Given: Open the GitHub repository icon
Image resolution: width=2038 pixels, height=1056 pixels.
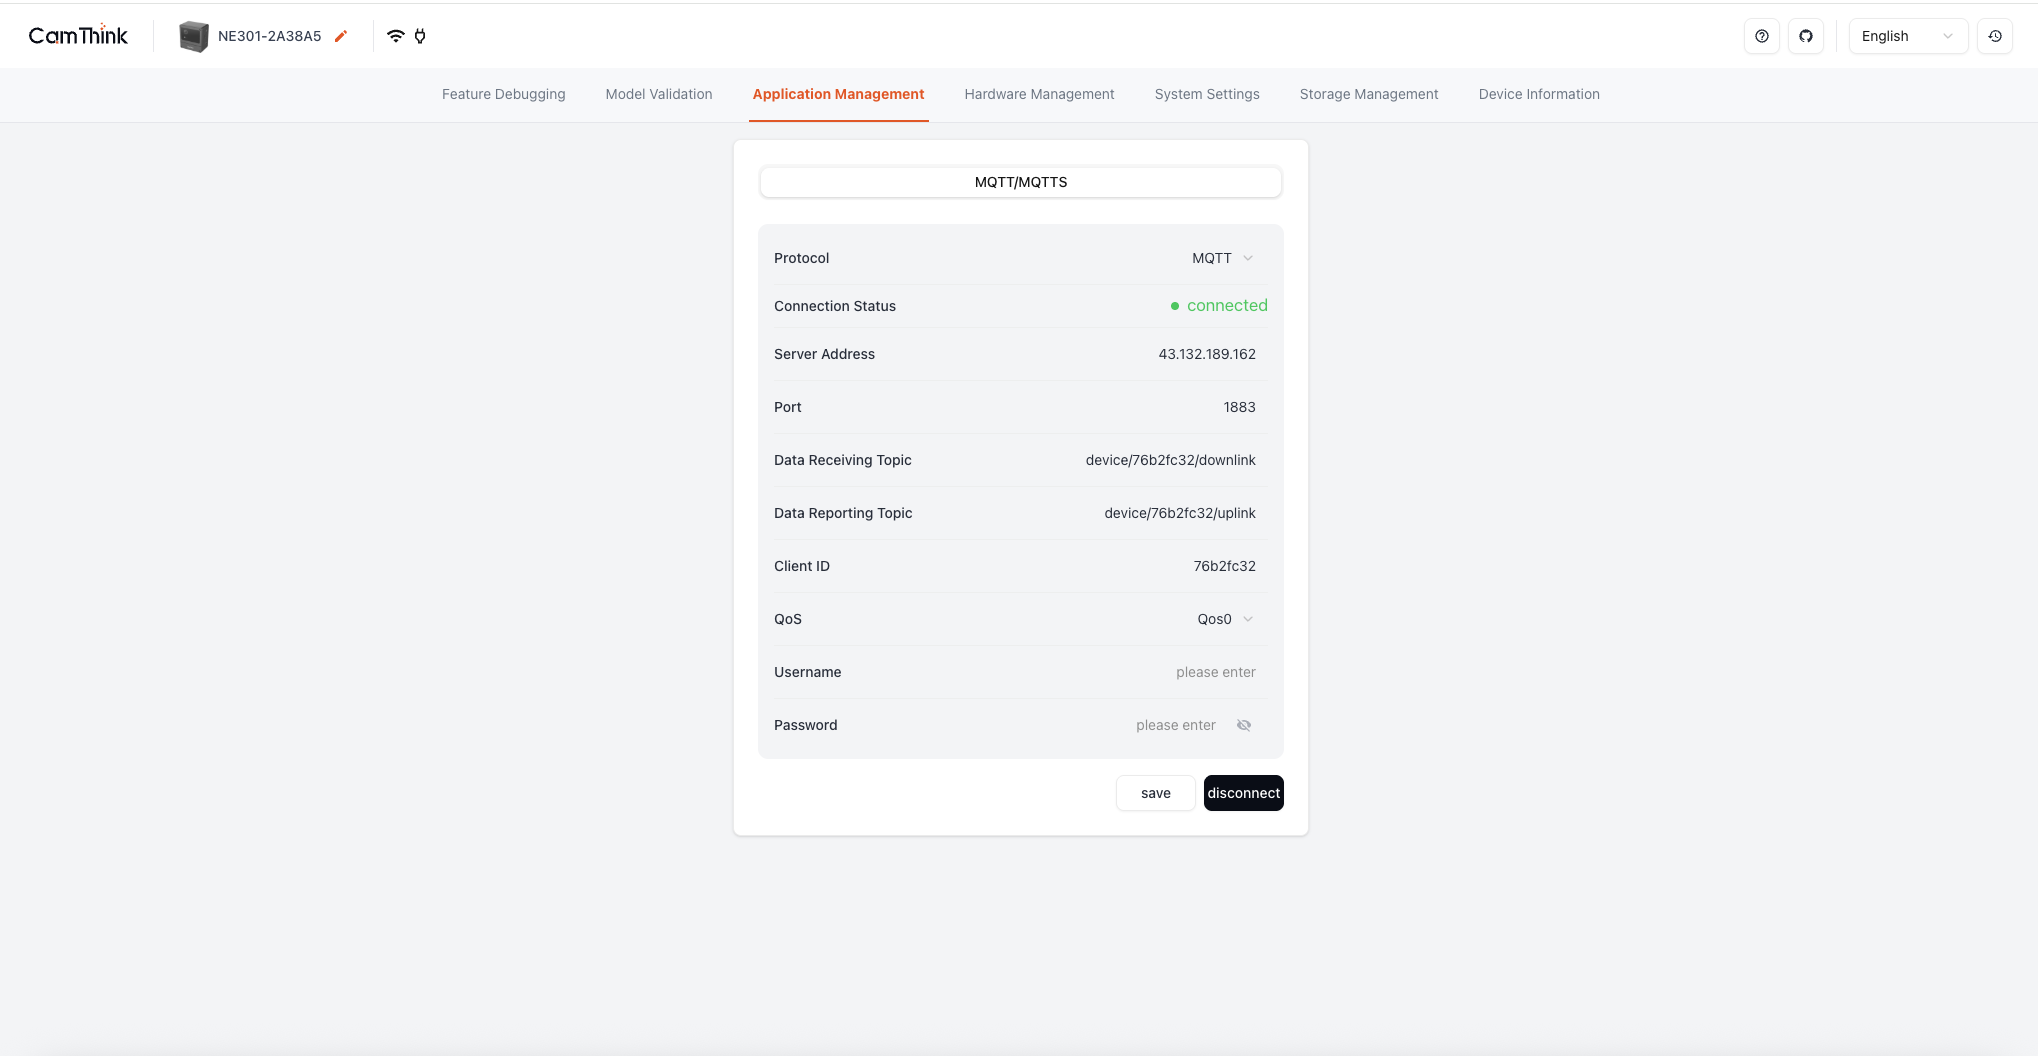Looking at the screenshot, I should pos(1805,36).
